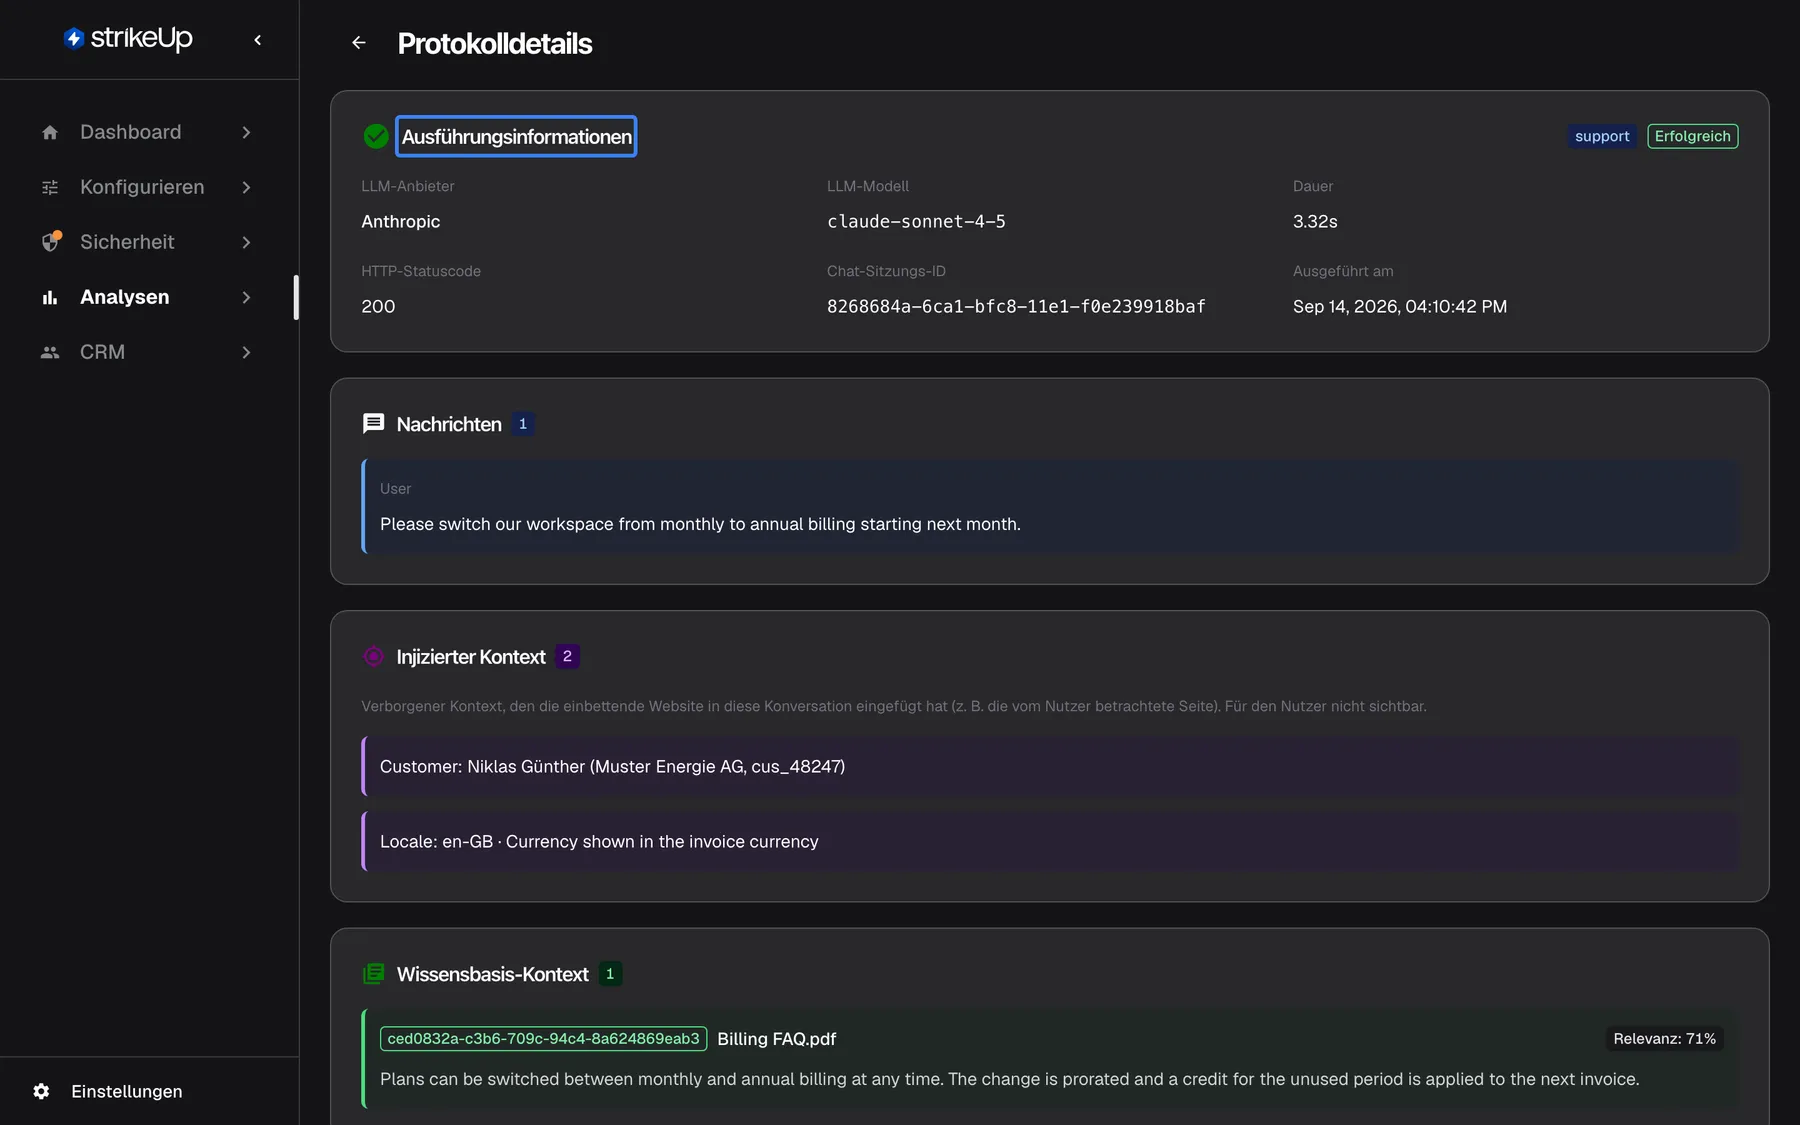The image size is (1800, 1125).
Task: Click the Chat-Sitzungs-ID label
Action: [x=886, y=271]
